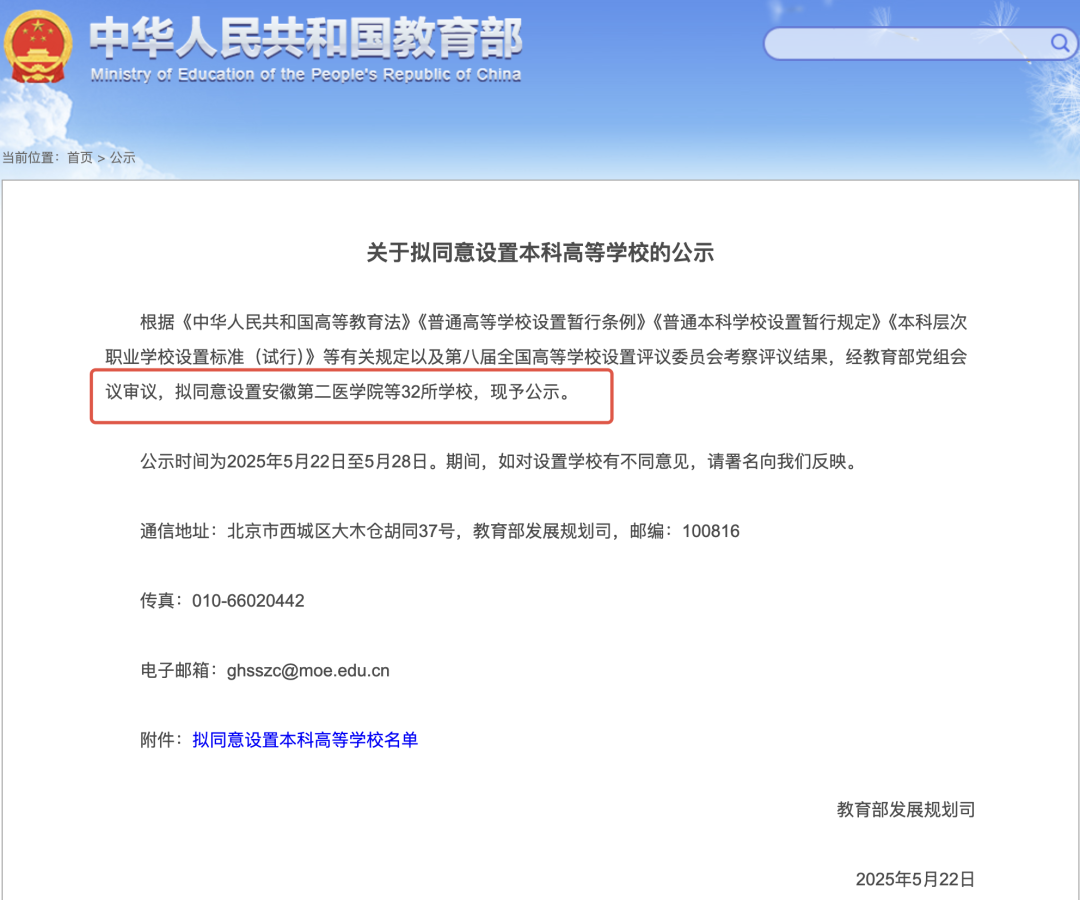This screenshot has height=900, width=1080.
Task: Click the search magnifier icon
Action: click(1059, 43)
